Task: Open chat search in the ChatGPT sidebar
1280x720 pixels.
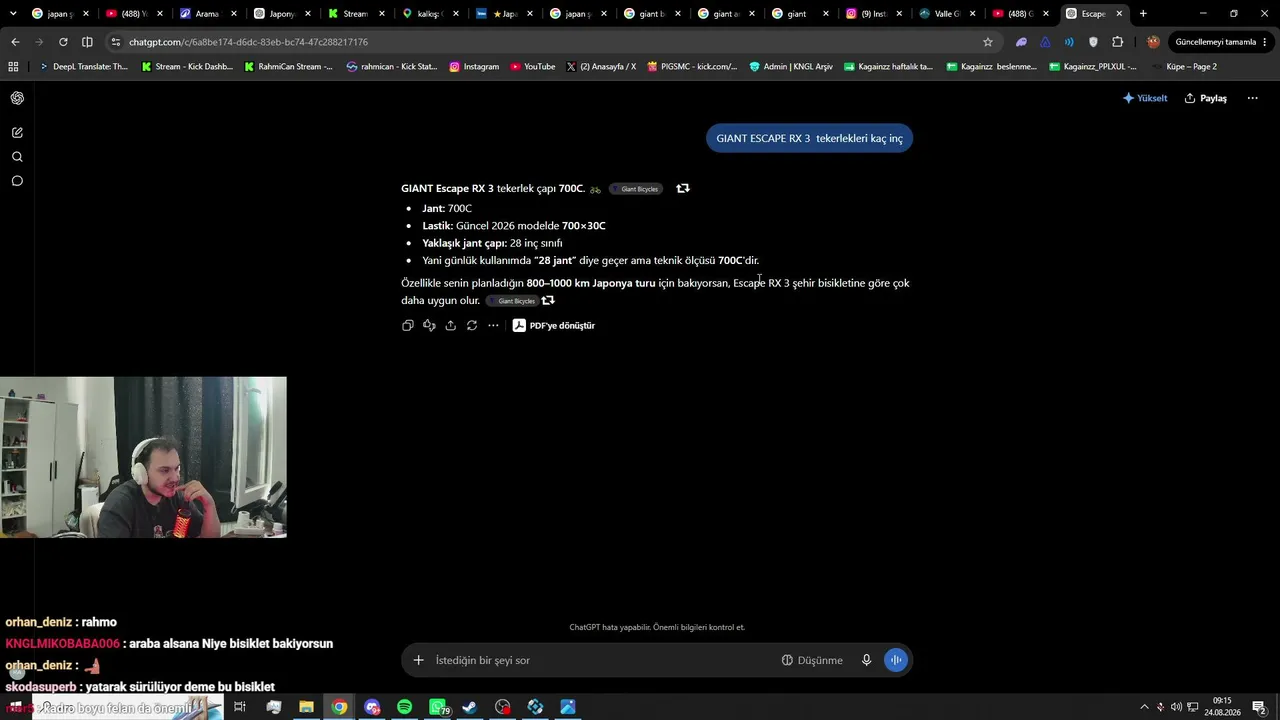Action: 17,157
